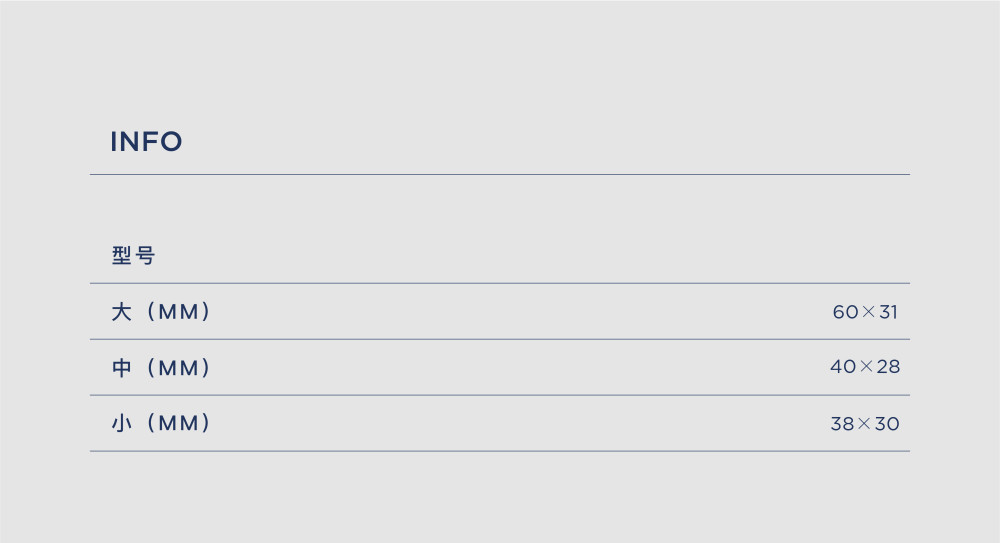This screenshot has width=1000, height=543.
Task: Click the 小（MM）row label
Action: pos(161,423)
